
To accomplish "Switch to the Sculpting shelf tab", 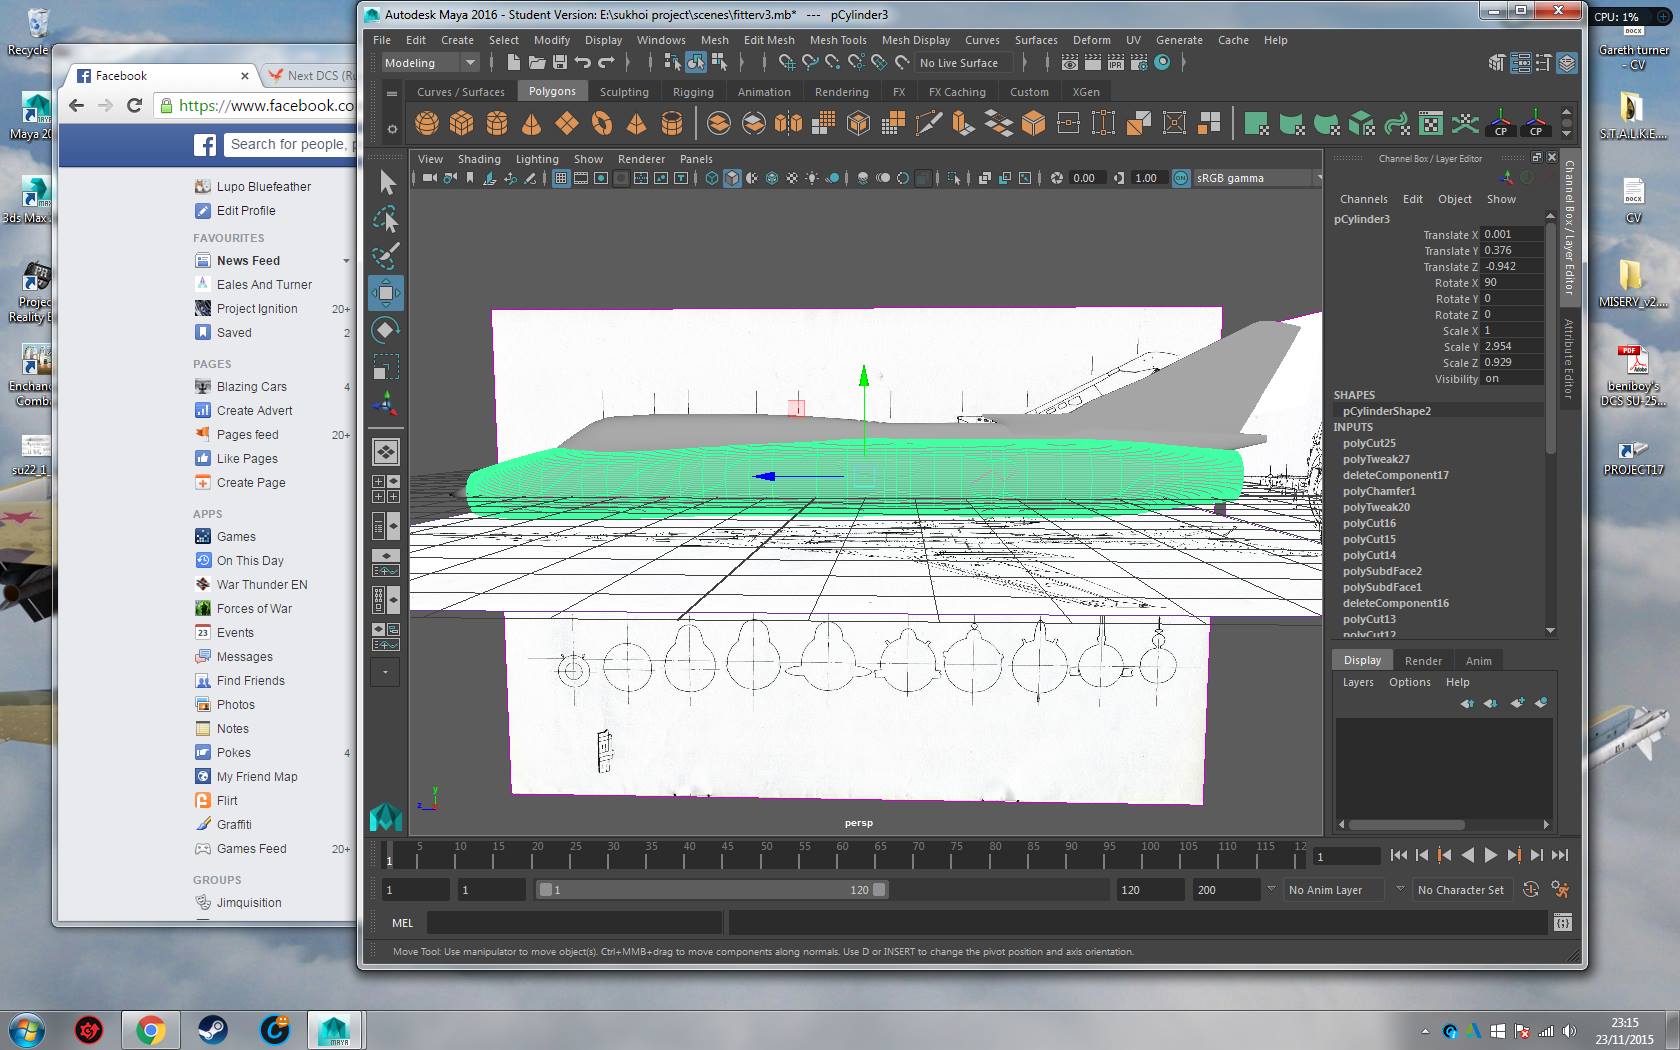I will [624, 92].
